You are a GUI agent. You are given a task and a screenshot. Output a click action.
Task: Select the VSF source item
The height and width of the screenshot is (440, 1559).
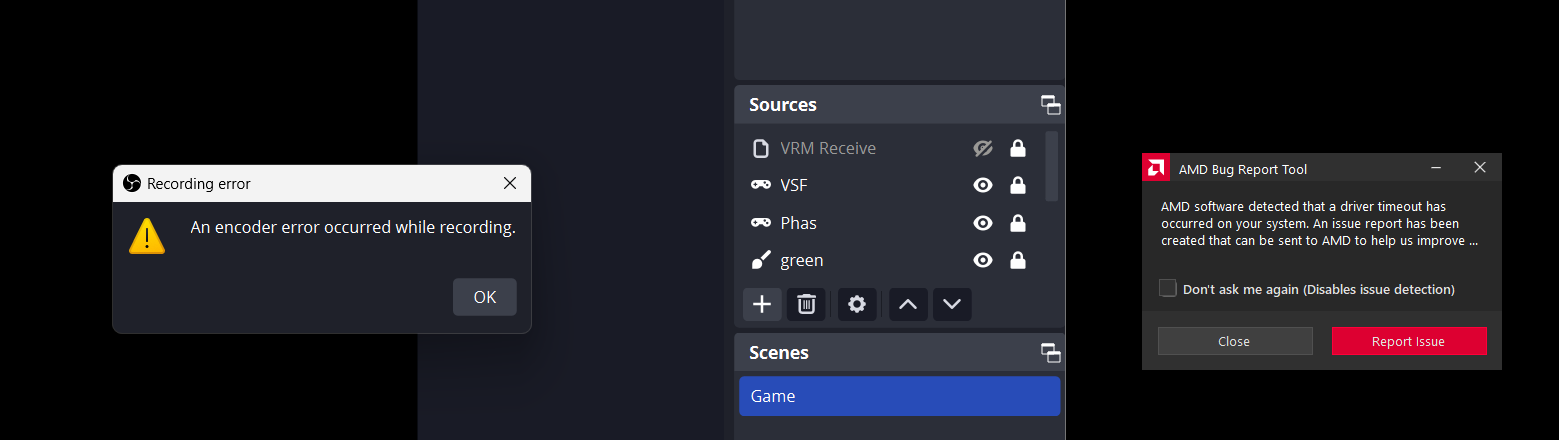[x=850, y=185]
